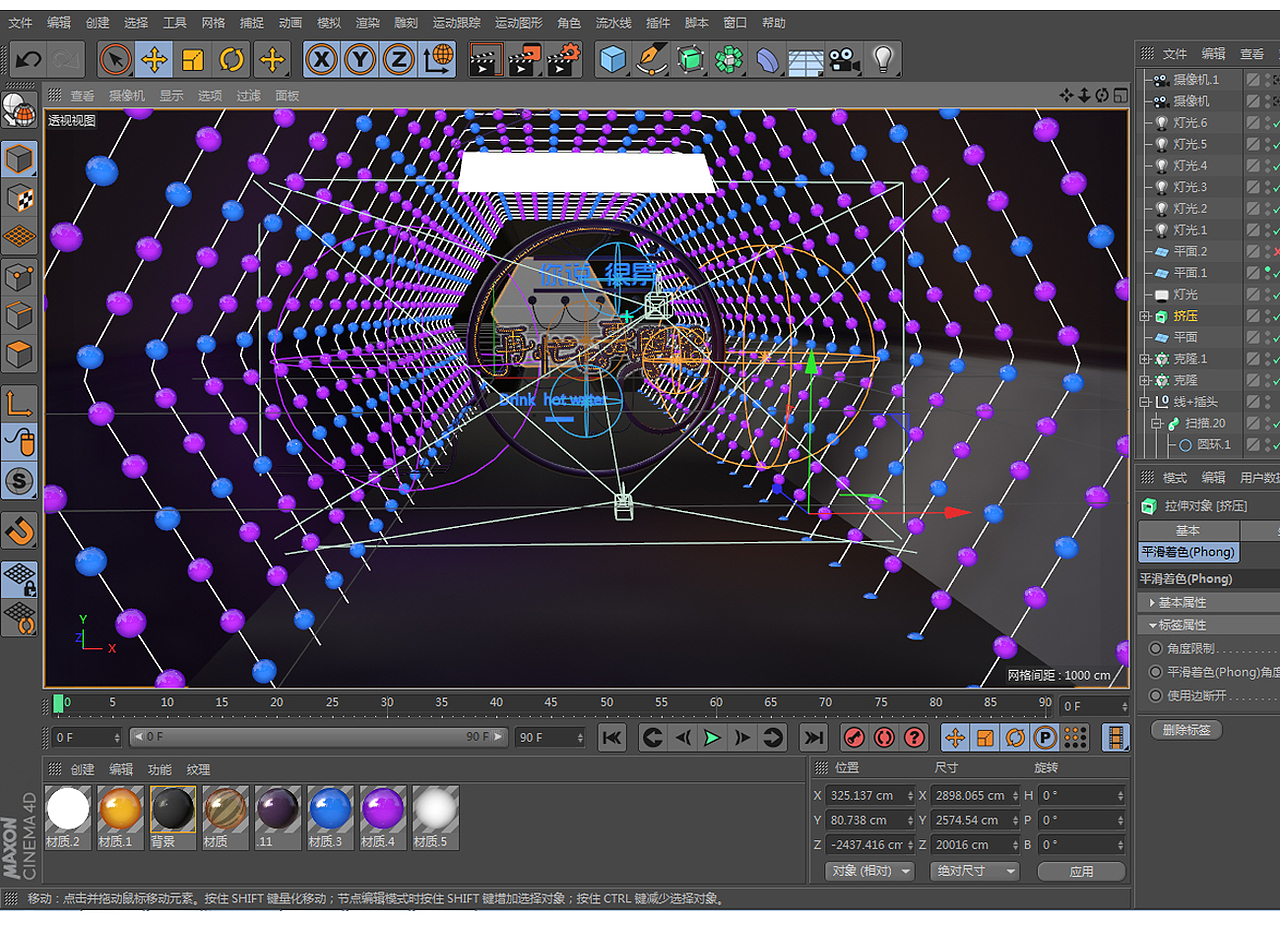Render to Picture Viewer
1280x926 pixels.
click(x=524, y=60)
